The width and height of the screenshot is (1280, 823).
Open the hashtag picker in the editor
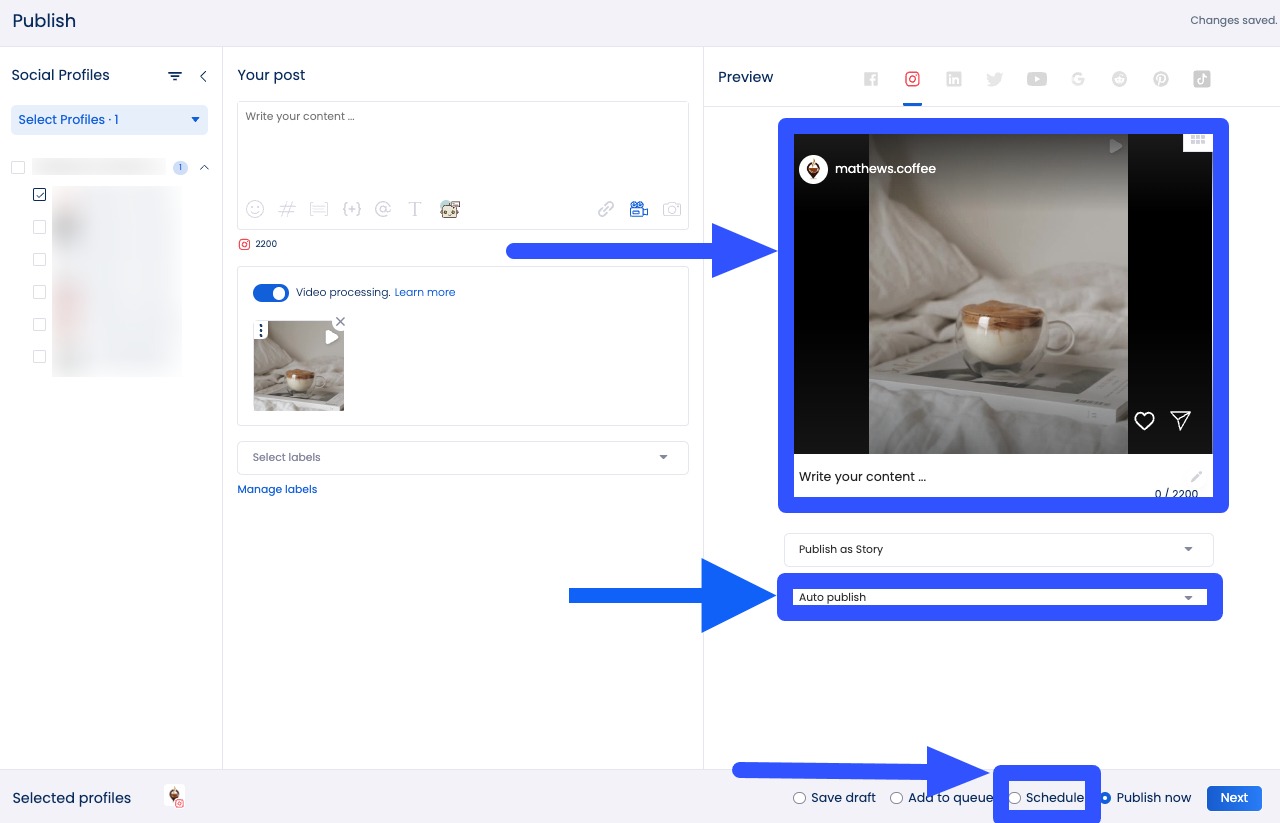coord(287,209)
